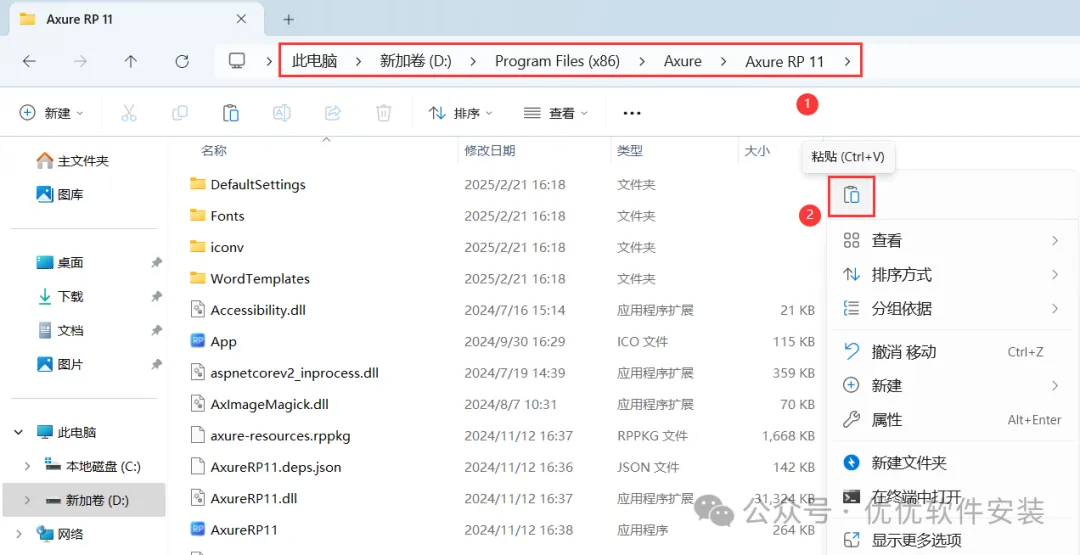Click the pin icon next to 文档

(156, 331)
